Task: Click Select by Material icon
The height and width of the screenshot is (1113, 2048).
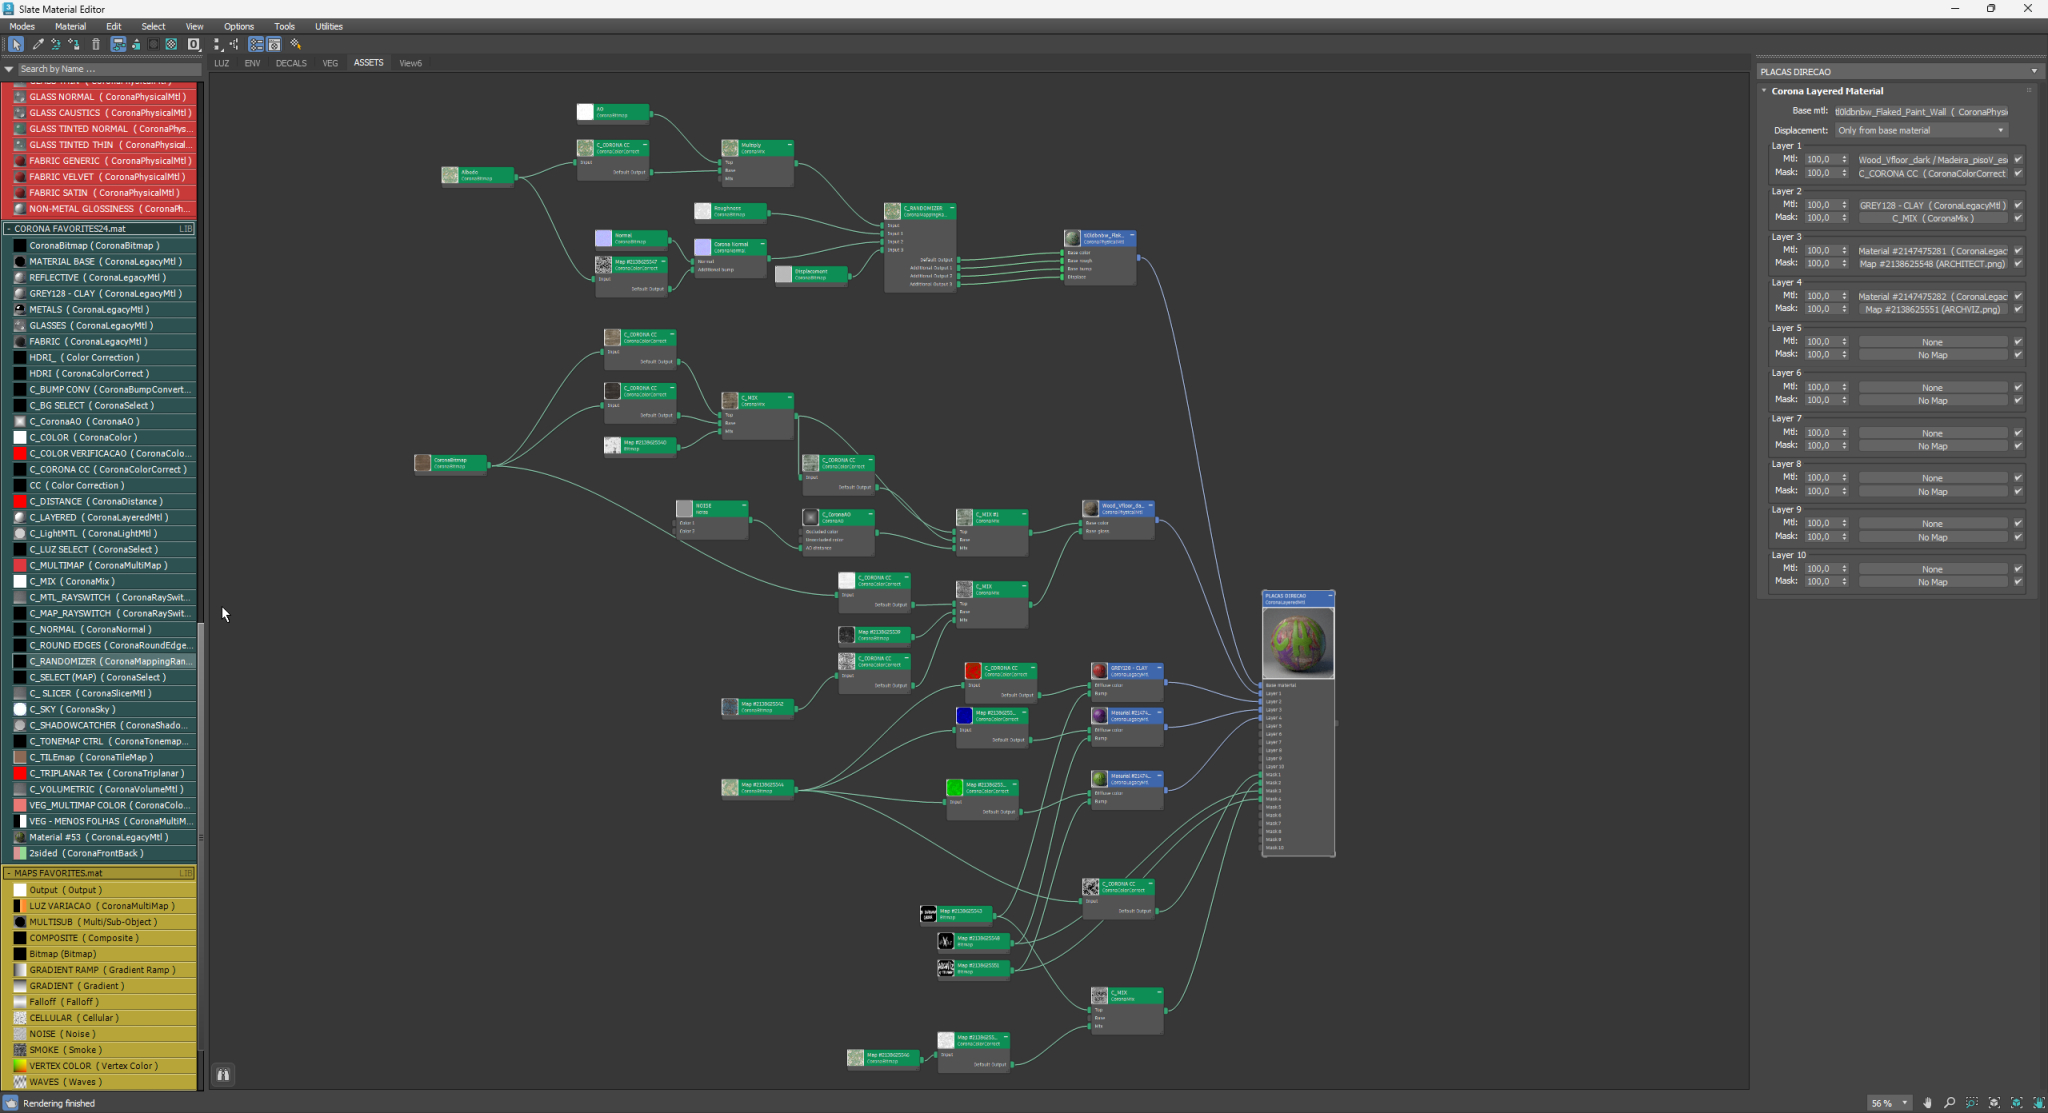Action: tap(296, 44)
